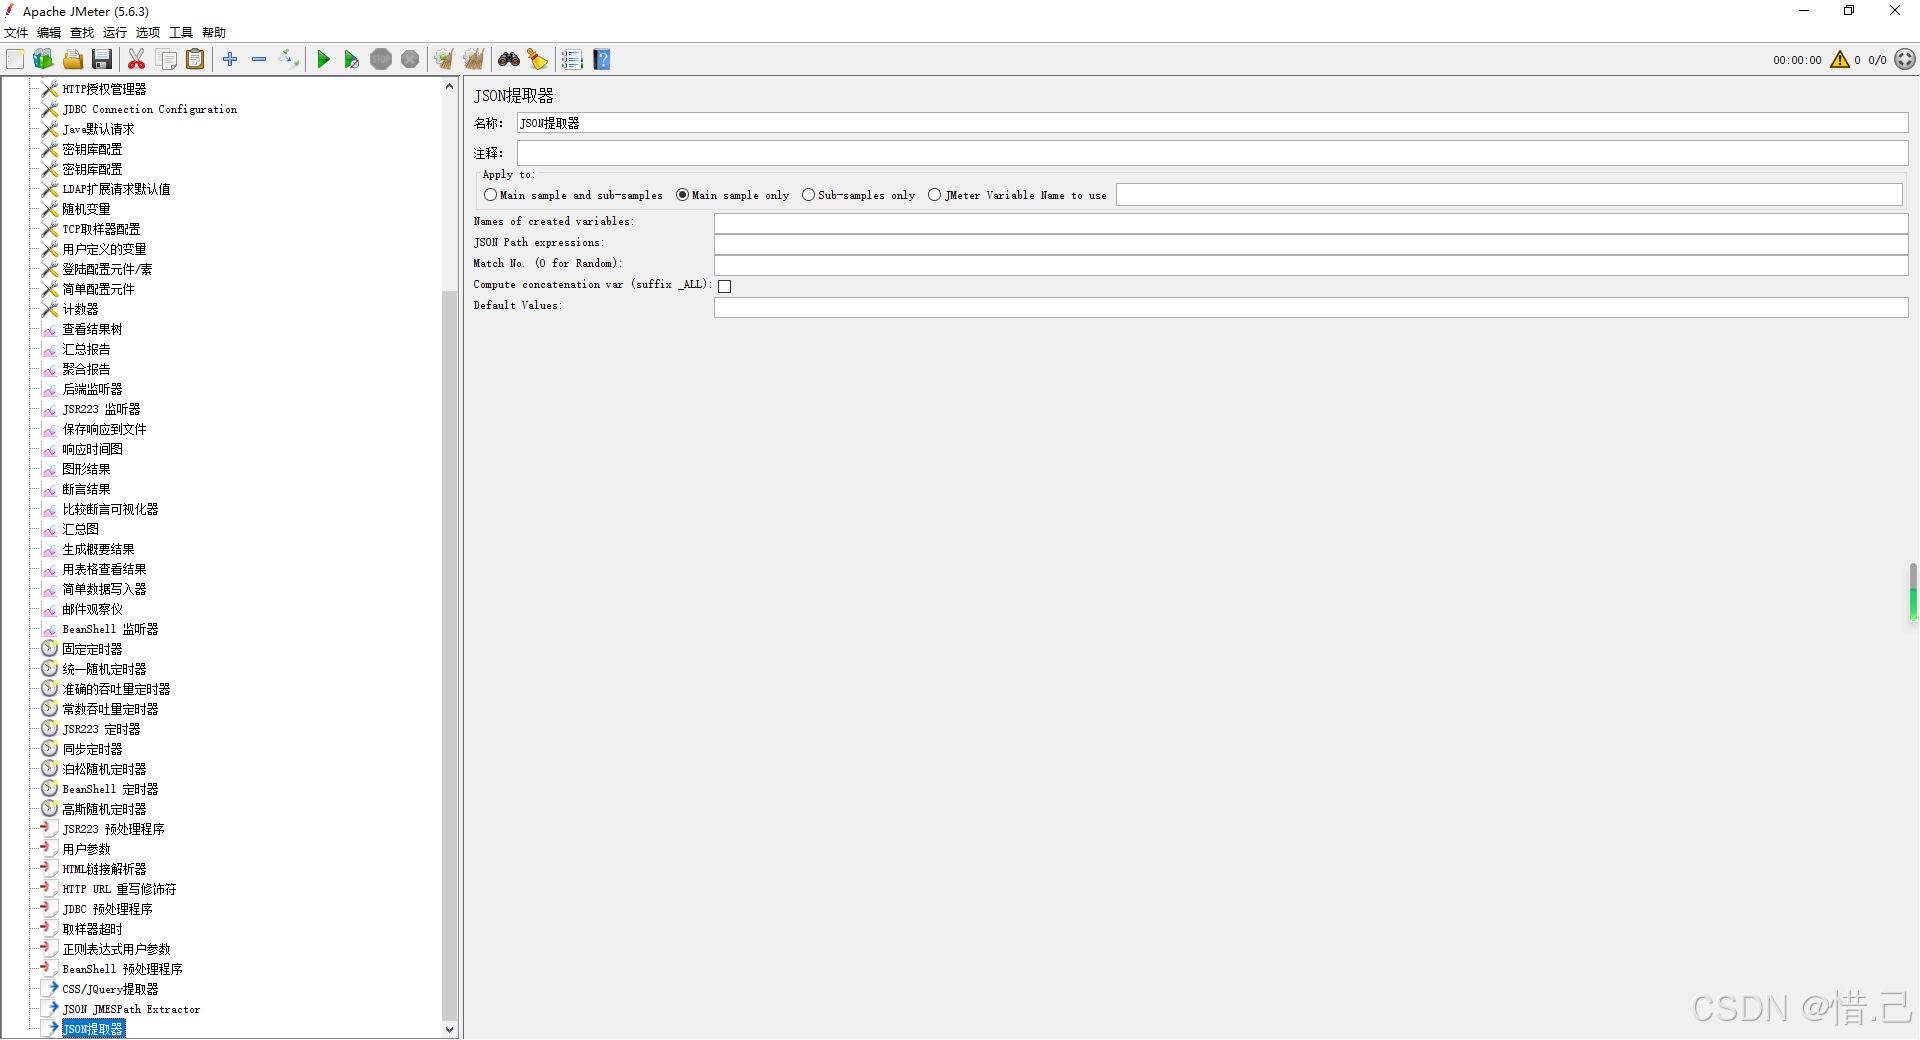Image resolution: width=1920 pixels, height=1040 pixels.
Task: Open the templates icon in toolbar
Action: click(x=43, y=60)
